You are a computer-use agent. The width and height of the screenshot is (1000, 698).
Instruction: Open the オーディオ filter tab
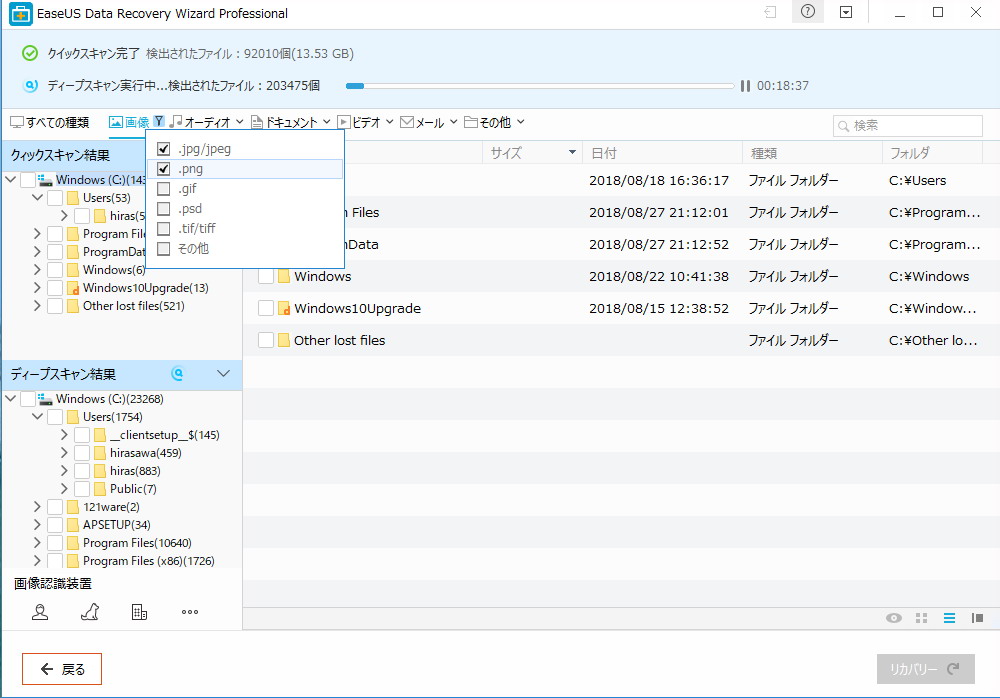pyautogui.click(x=207, y=122)
